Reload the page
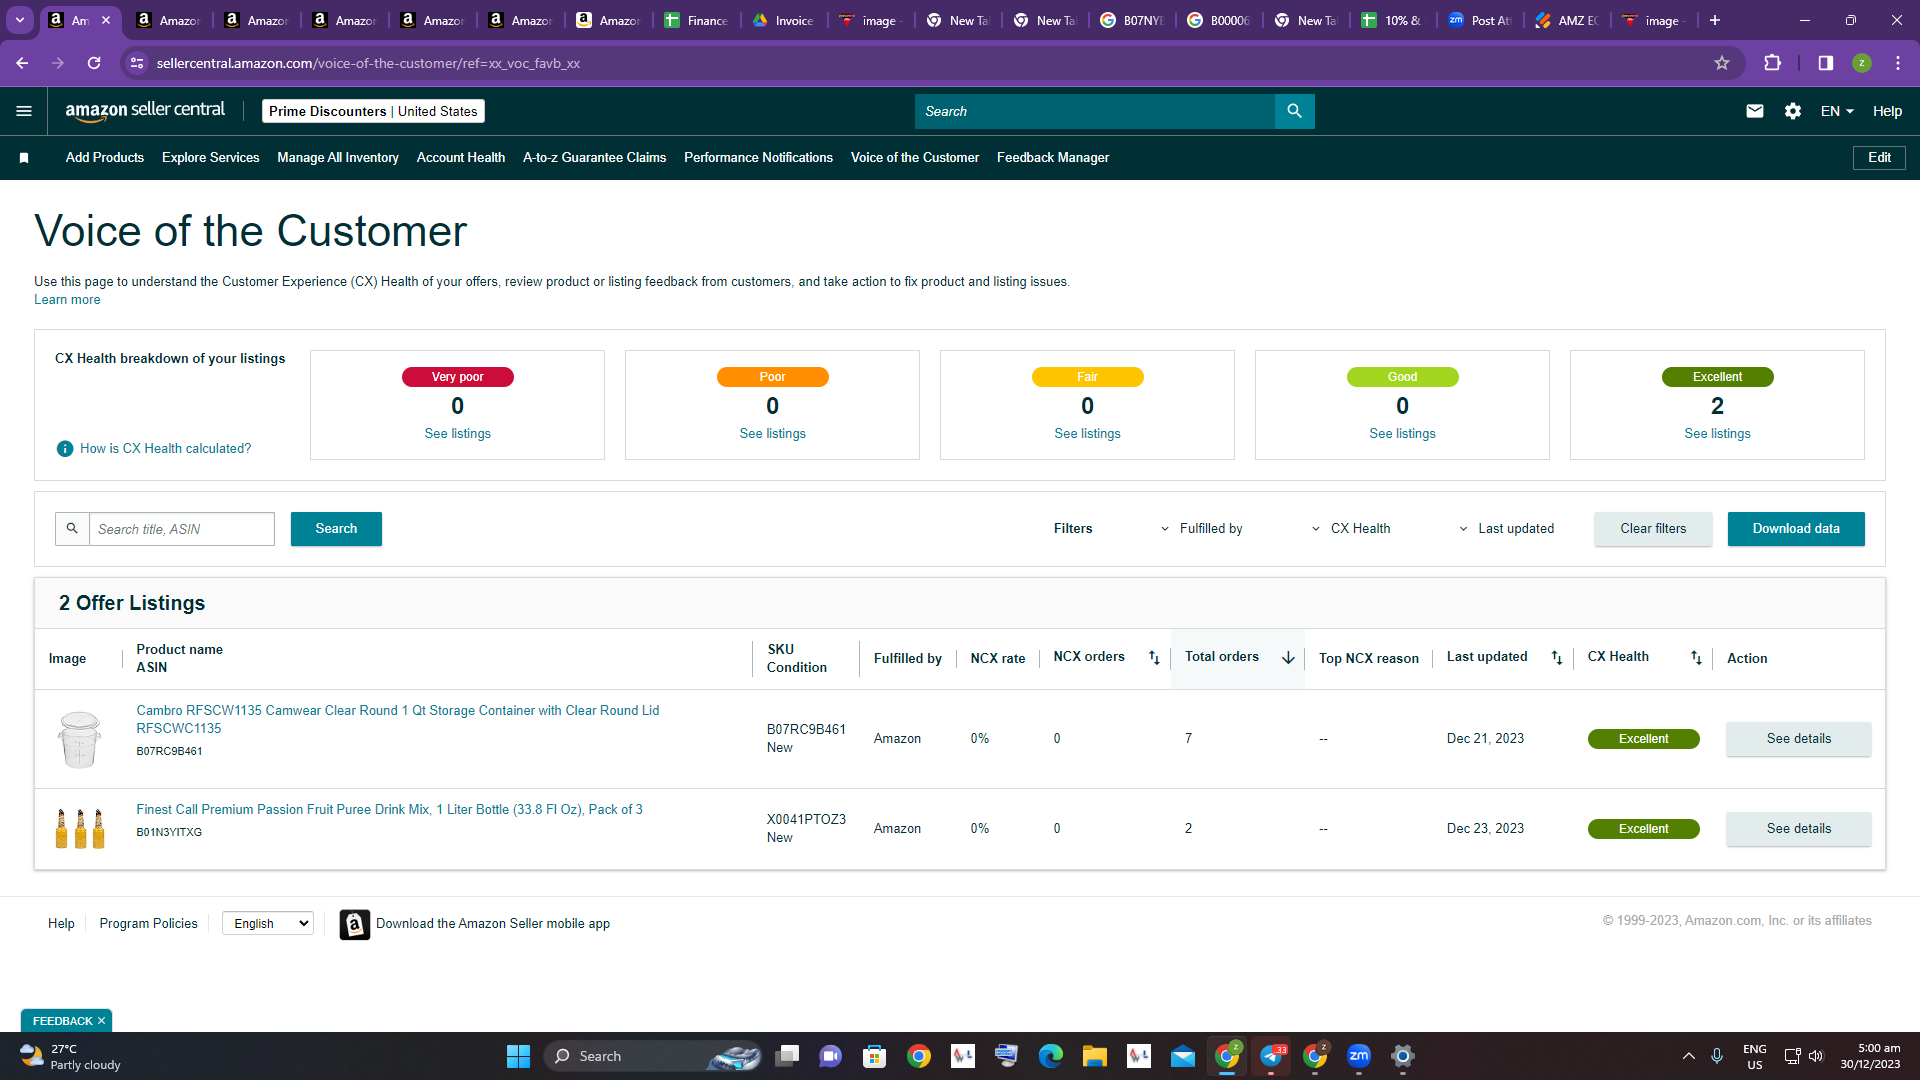This screenshot has height=1080, width=1920. click(94, 63)
